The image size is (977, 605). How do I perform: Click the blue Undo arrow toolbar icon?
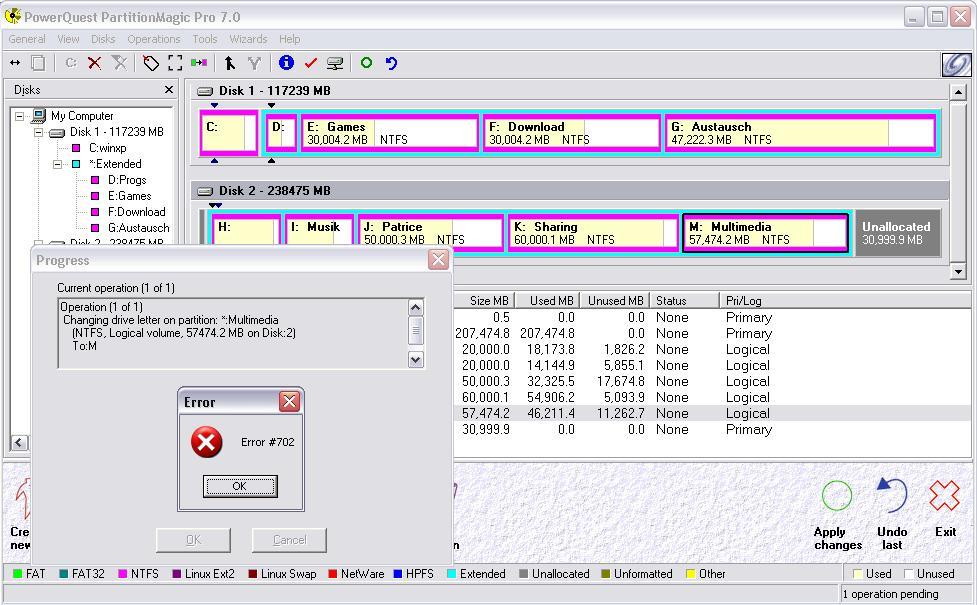point(391,63)
